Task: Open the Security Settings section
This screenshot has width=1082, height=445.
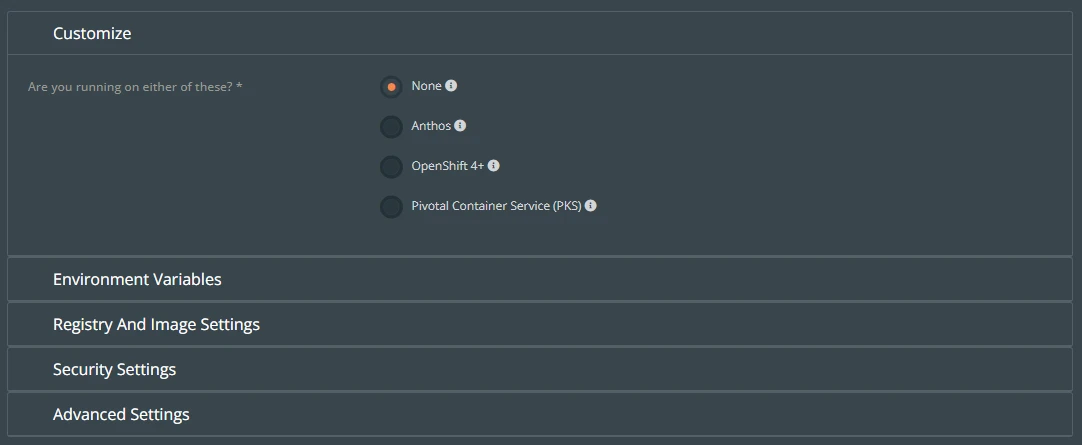Action: [x=540, y=369]
